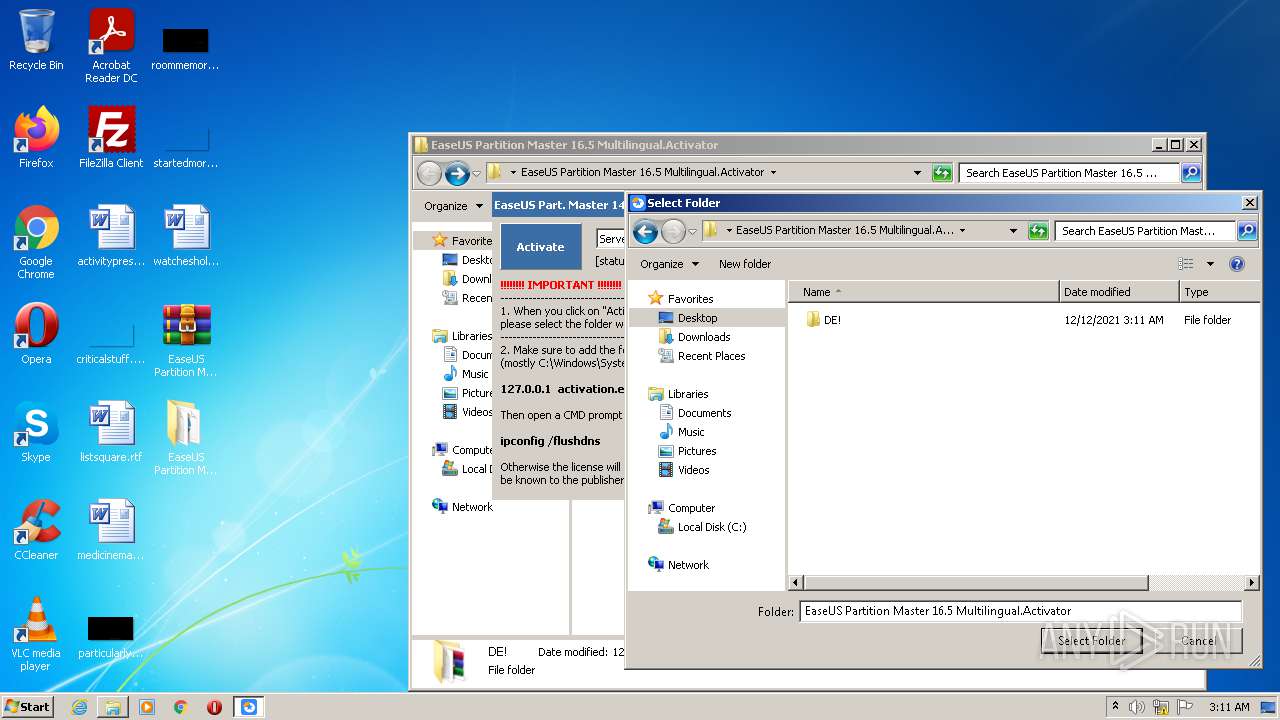Select Music library in the dialog
The image size is (1280, 720).
pyautogui.click(x=691, y=432)
